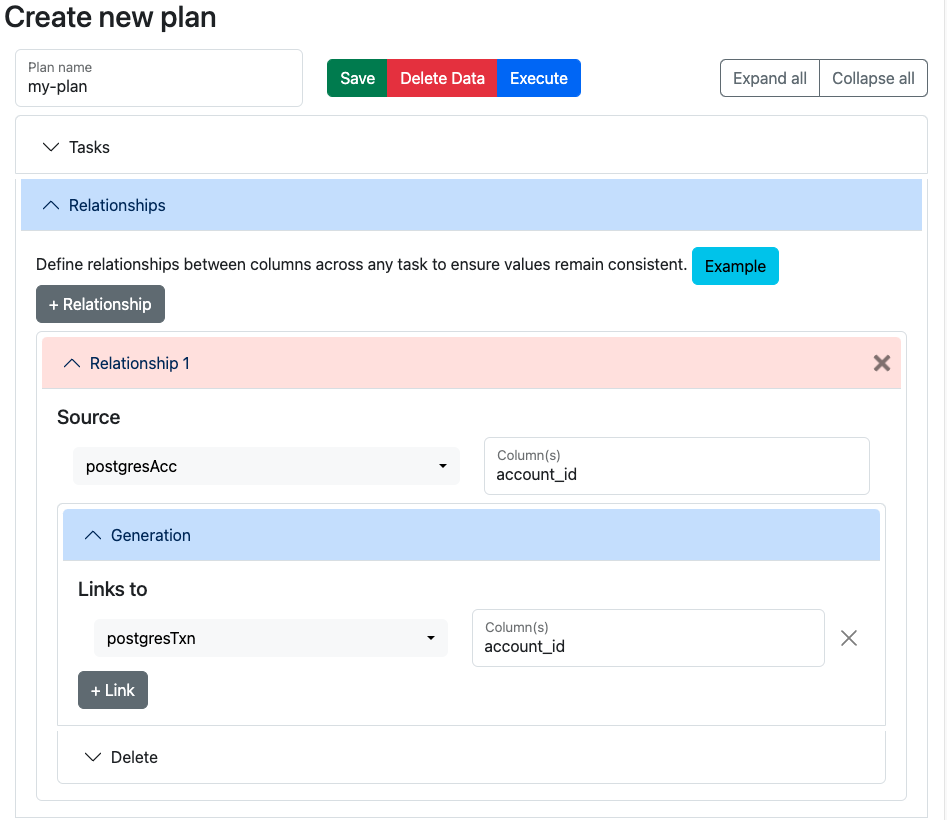Open the postgresAcc source dropdown

(x=266, y=465)
